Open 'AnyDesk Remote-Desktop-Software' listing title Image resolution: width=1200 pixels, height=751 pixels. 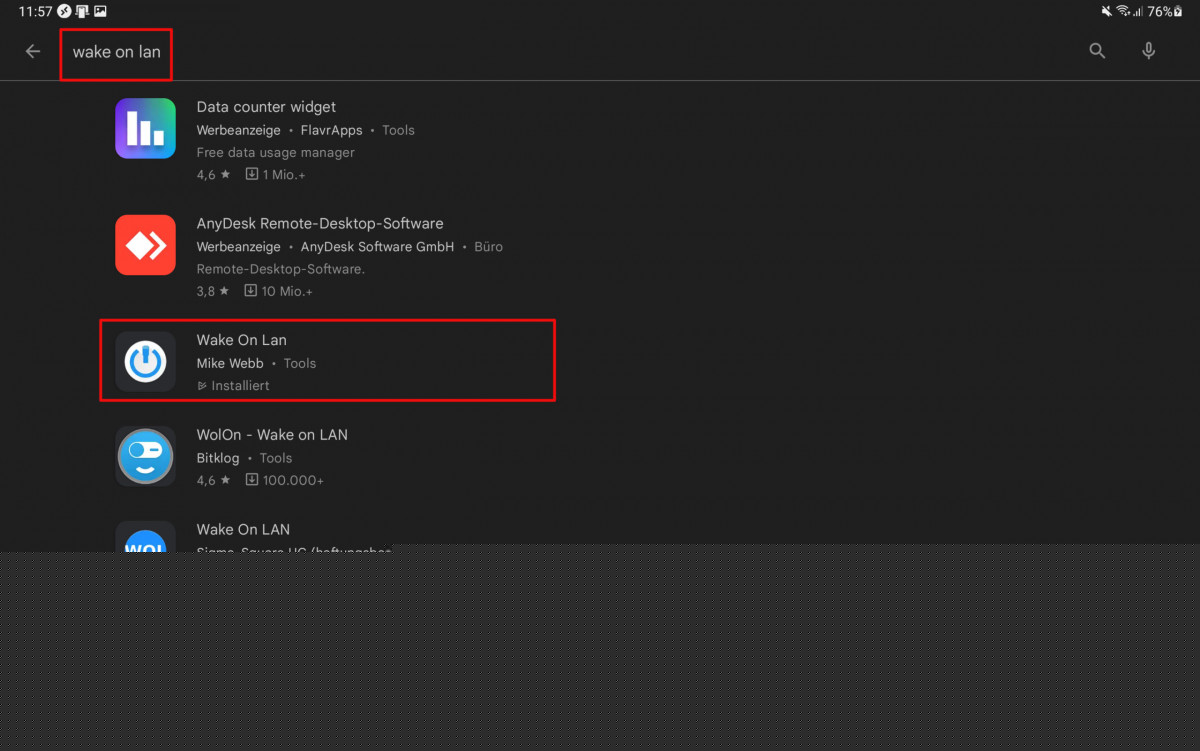point(320,223)
